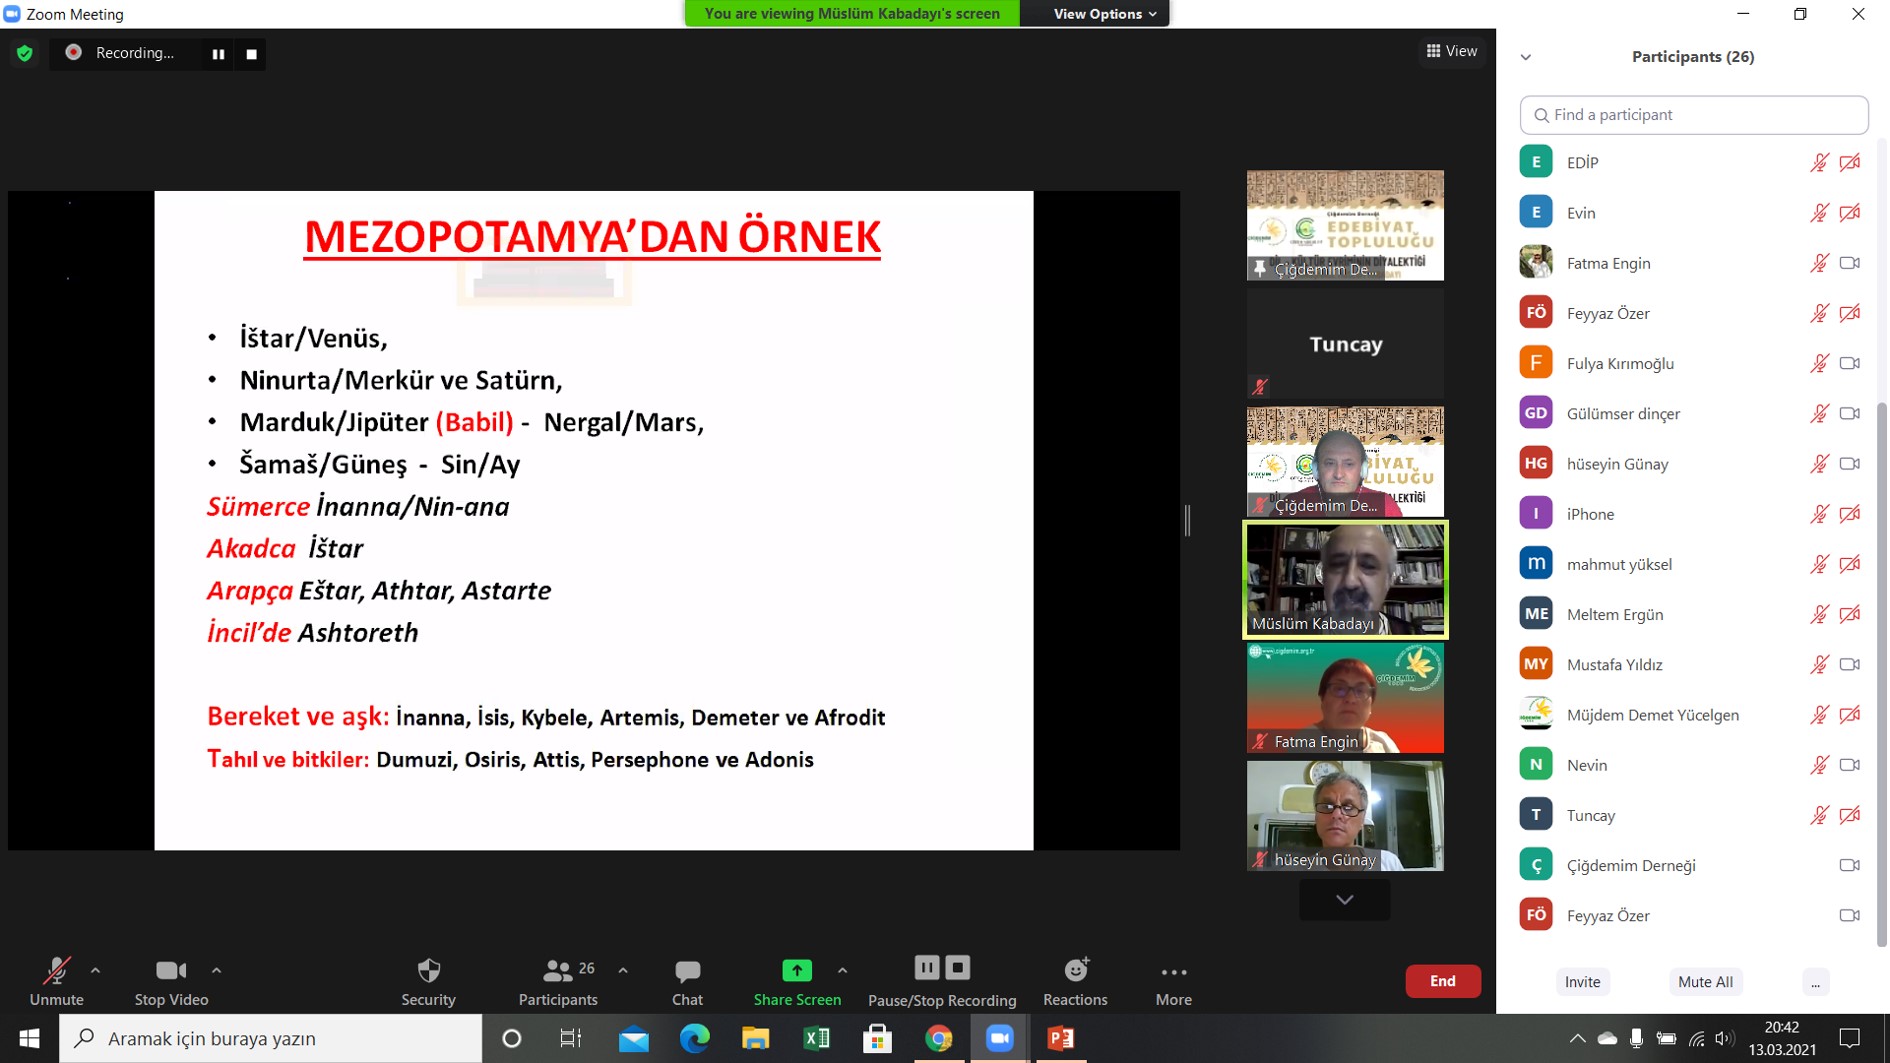Stop recording from the top recording bar

pyautogui.click(x=251, y=54)
